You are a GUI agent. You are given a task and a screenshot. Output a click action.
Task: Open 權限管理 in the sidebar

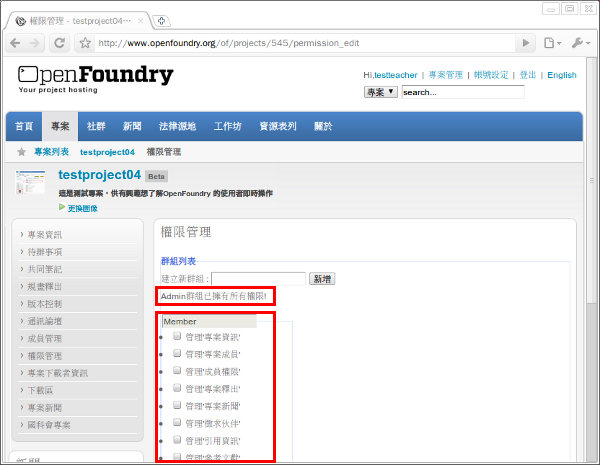pos(45,356)
